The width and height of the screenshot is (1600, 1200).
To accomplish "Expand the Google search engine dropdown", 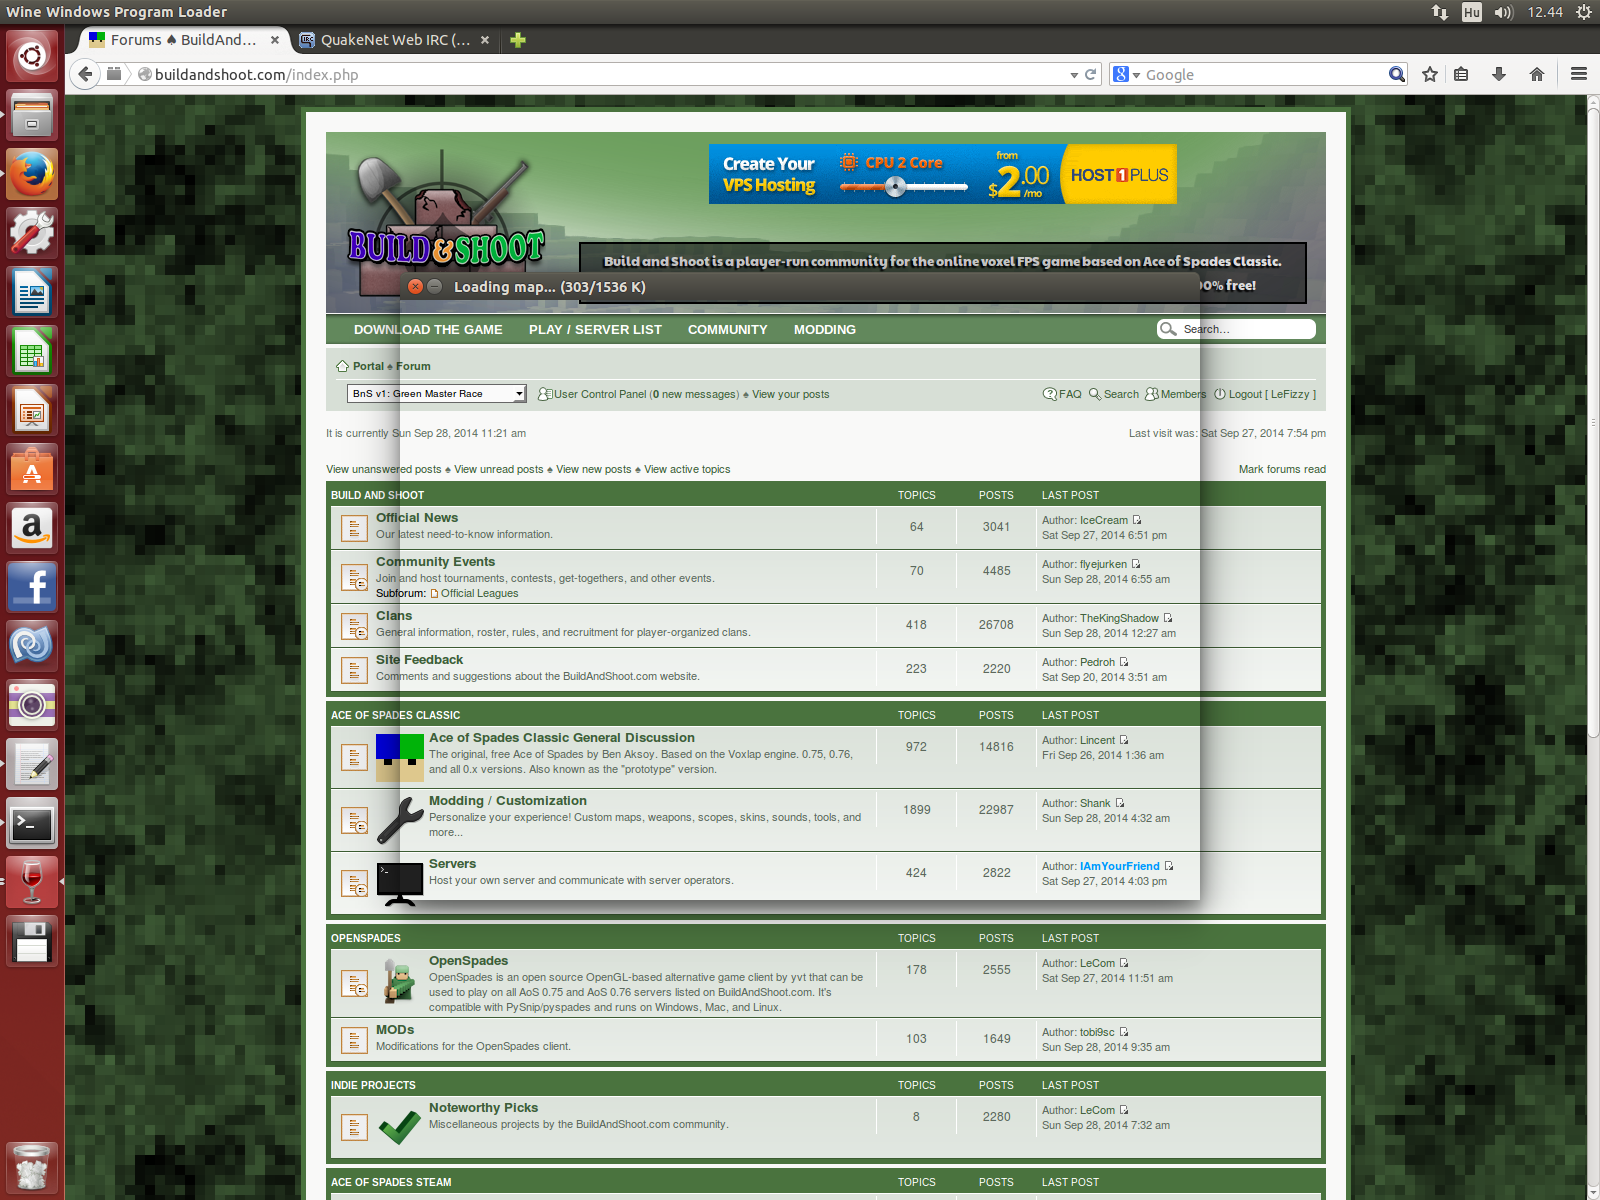I will tap(1127, 75).
